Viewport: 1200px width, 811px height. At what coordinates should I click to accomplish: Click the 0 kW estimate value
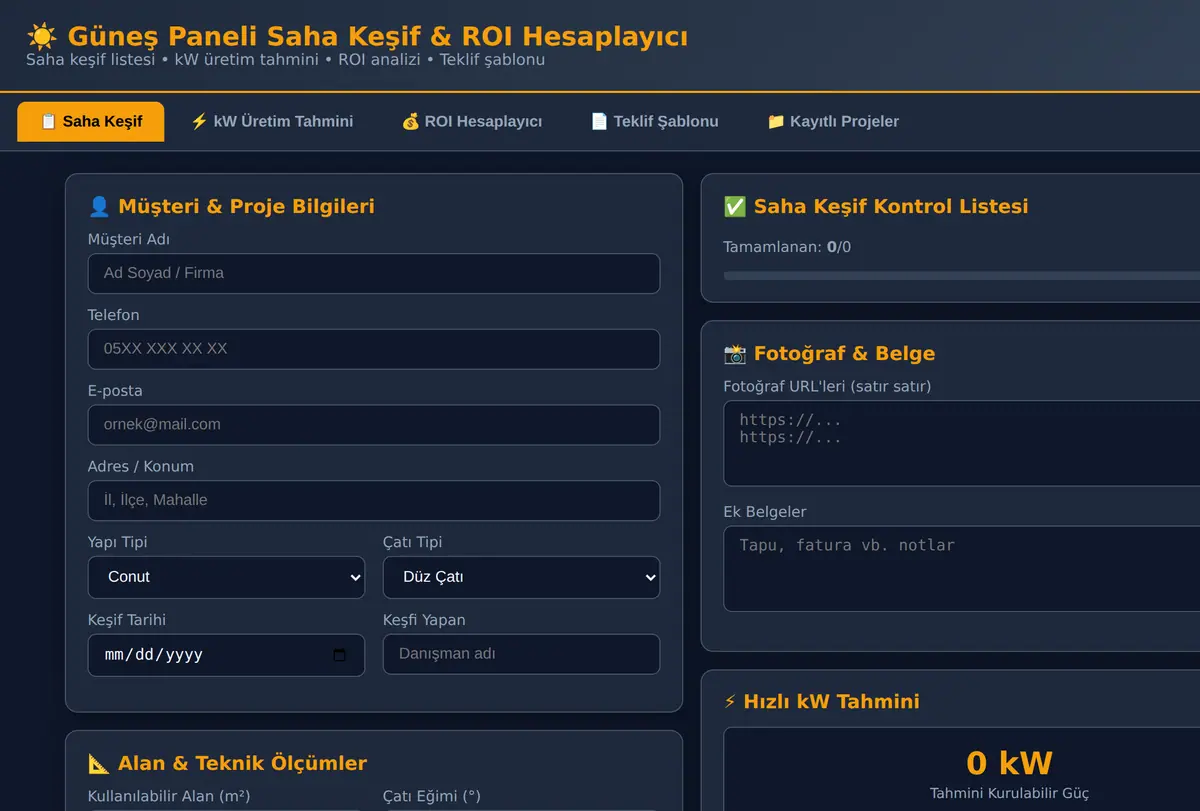point(1009,763)
